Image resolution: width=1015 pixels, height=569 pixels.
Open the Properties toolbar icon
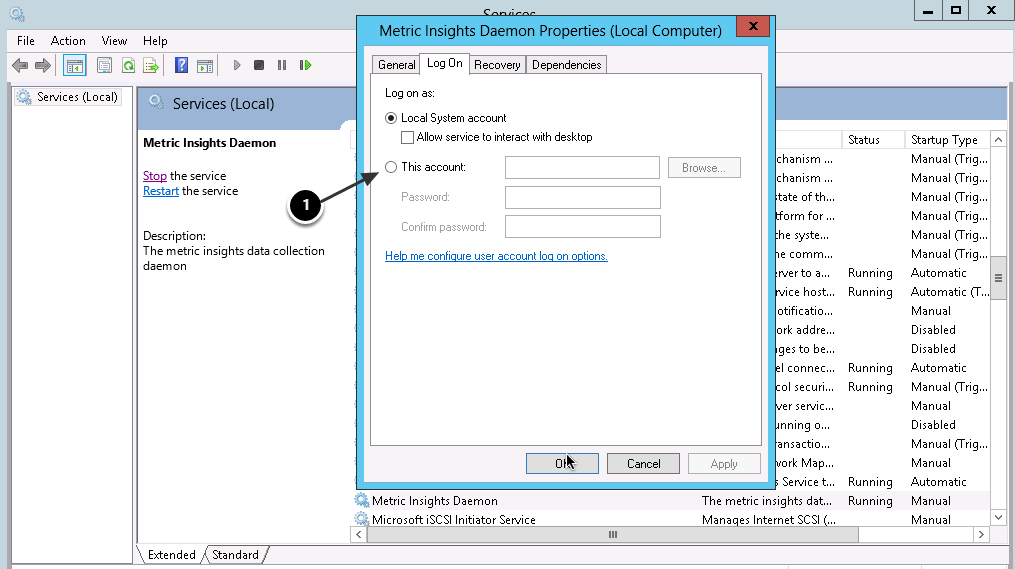[104, 65]
